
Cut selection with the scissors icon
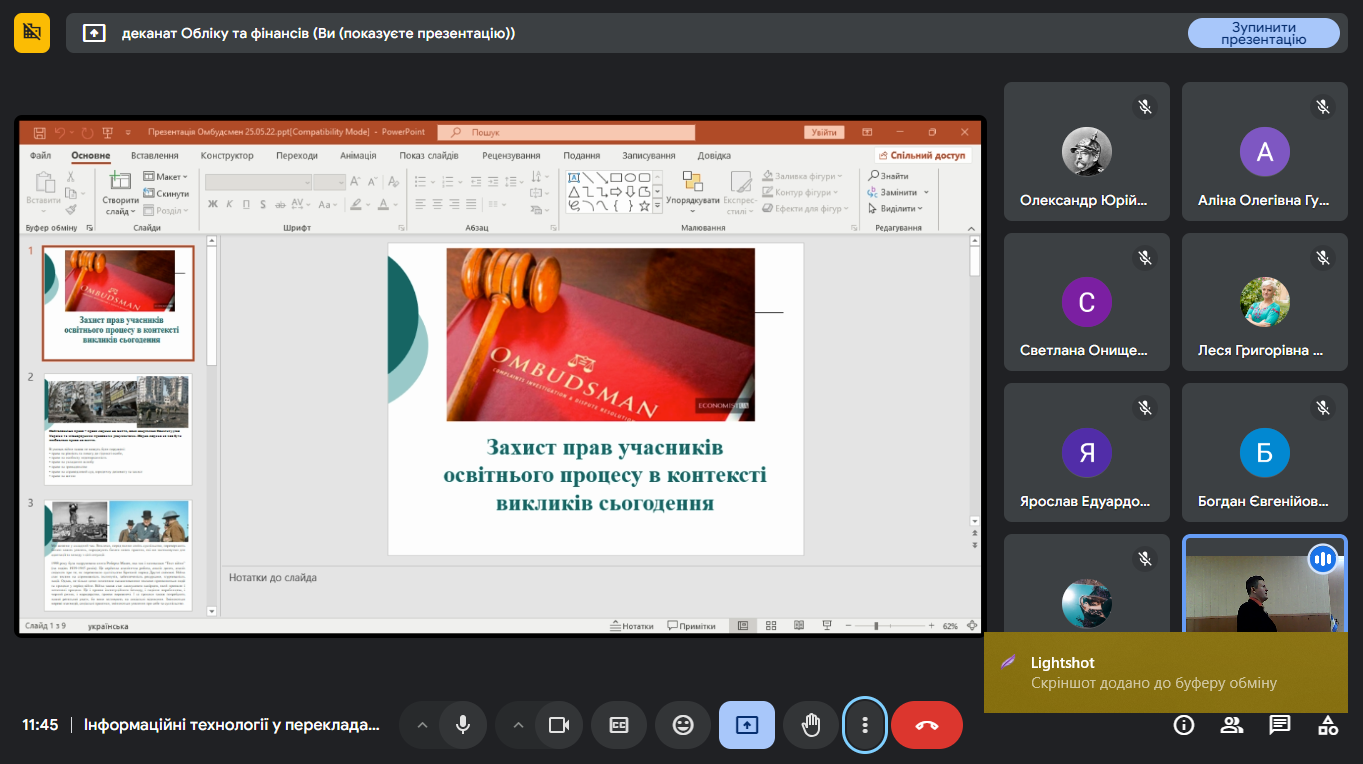[x=70, y=177]
